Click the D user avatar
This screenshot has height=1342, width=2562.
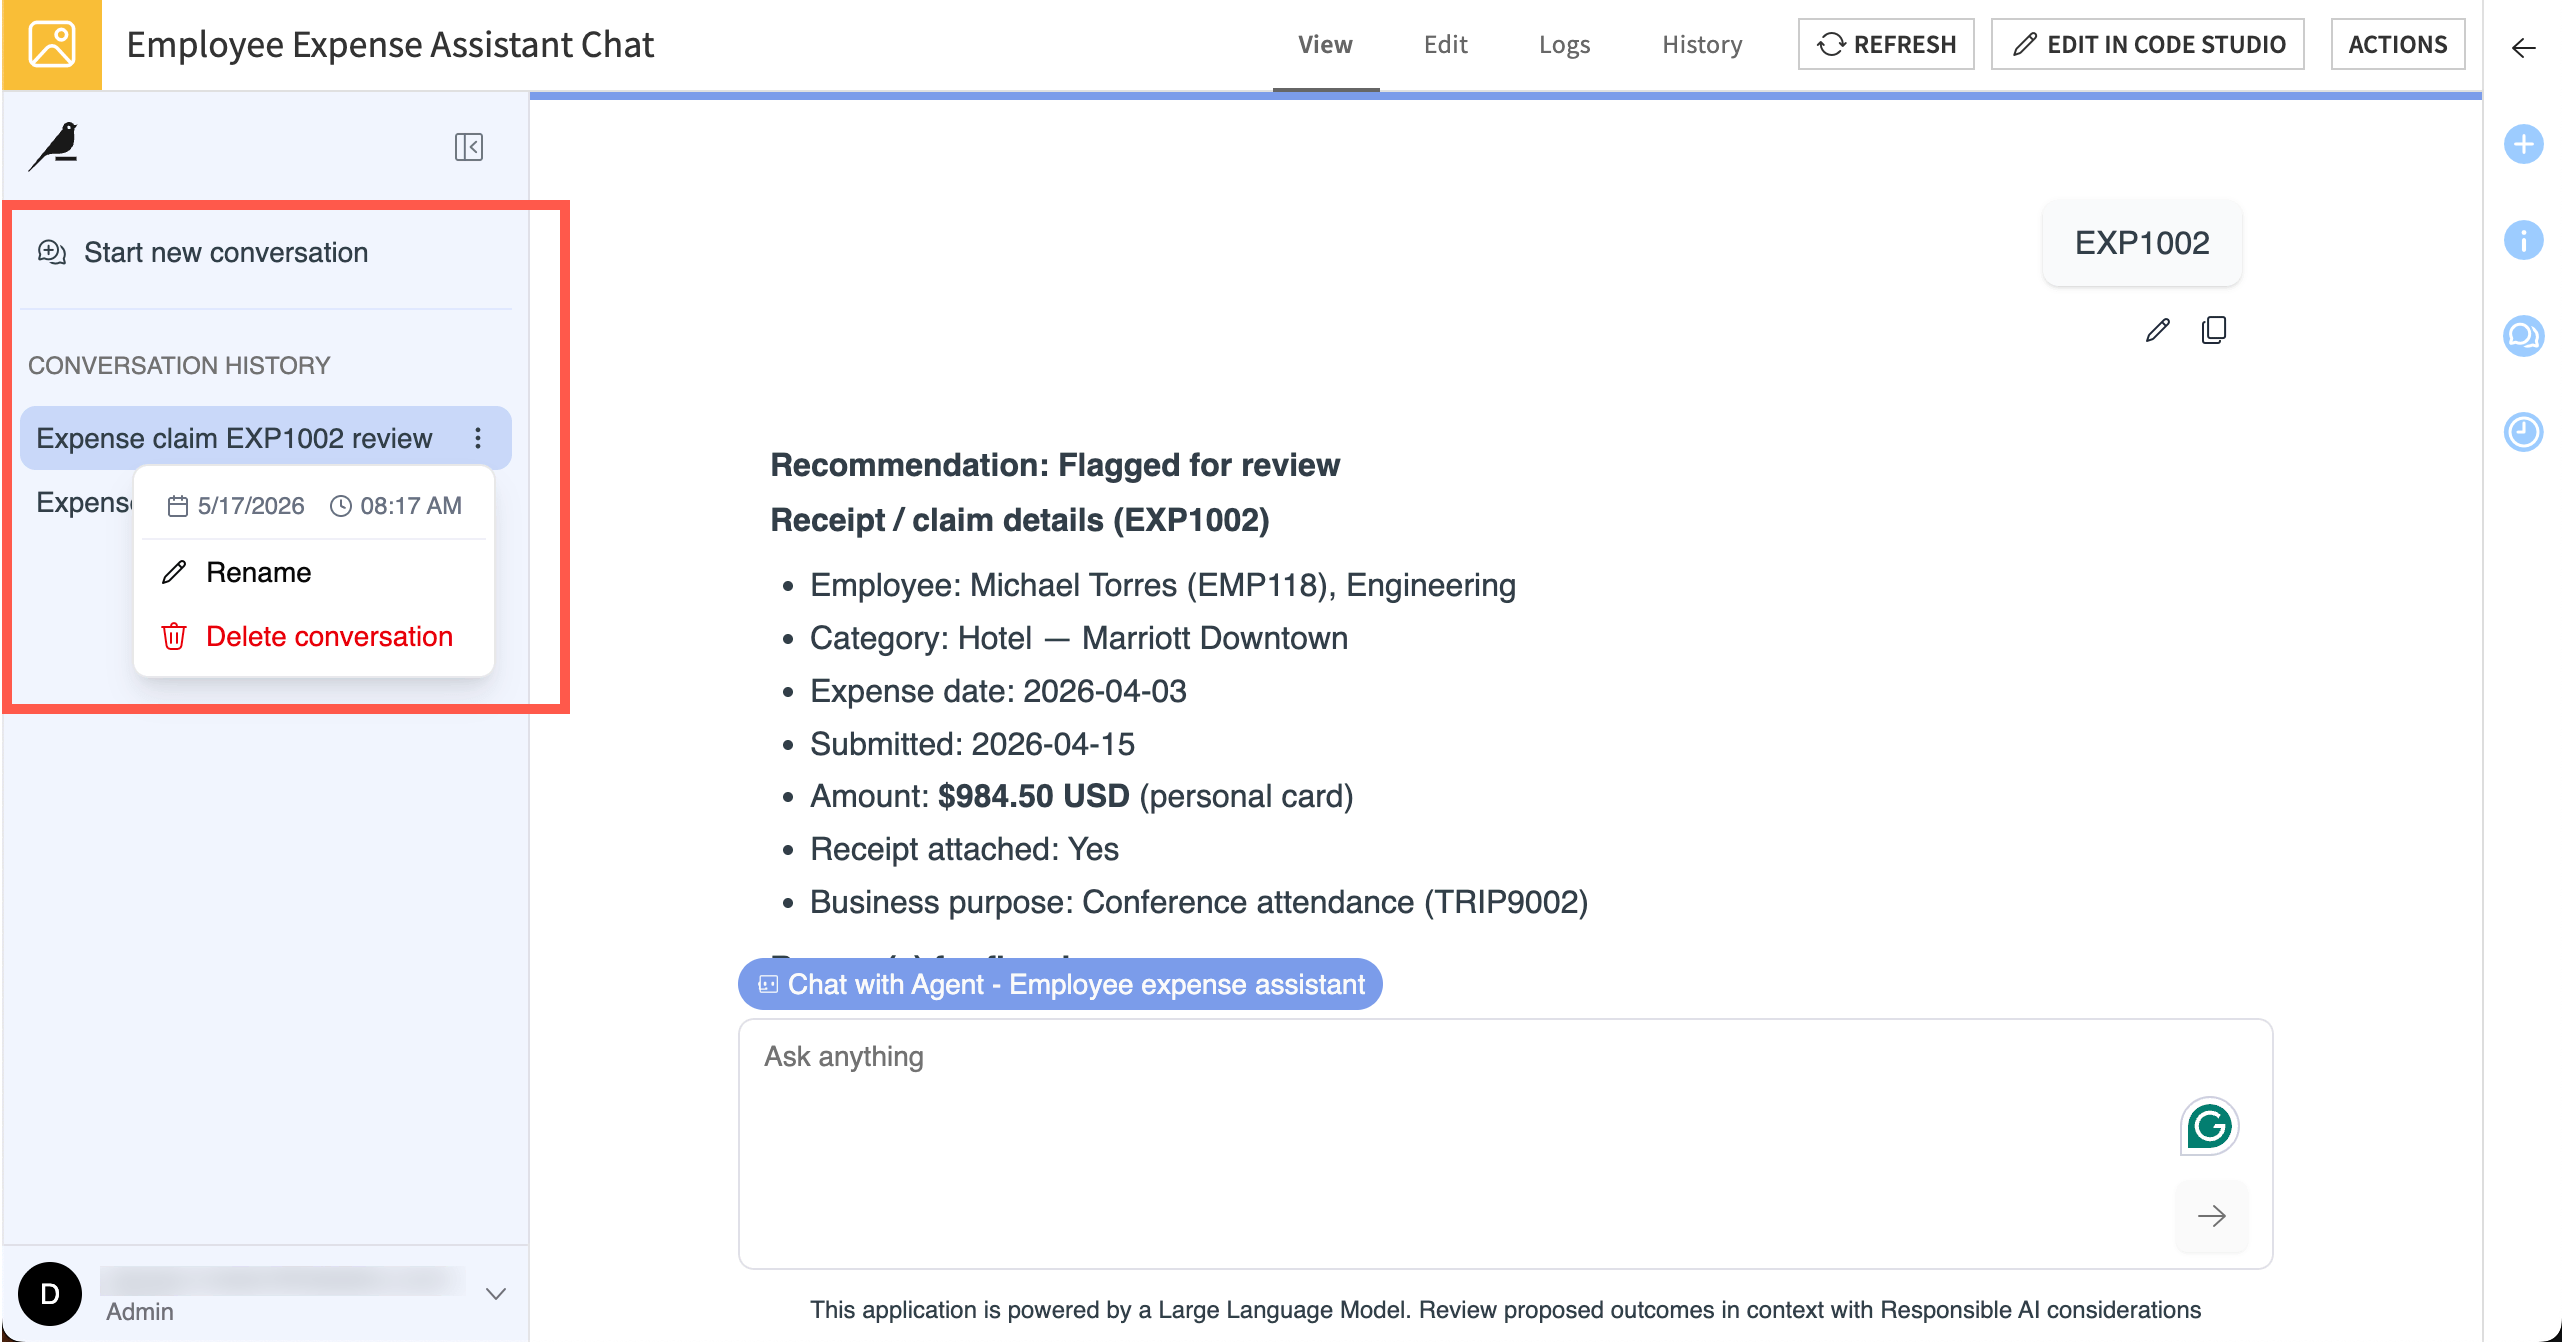(x=50, y=1293)
